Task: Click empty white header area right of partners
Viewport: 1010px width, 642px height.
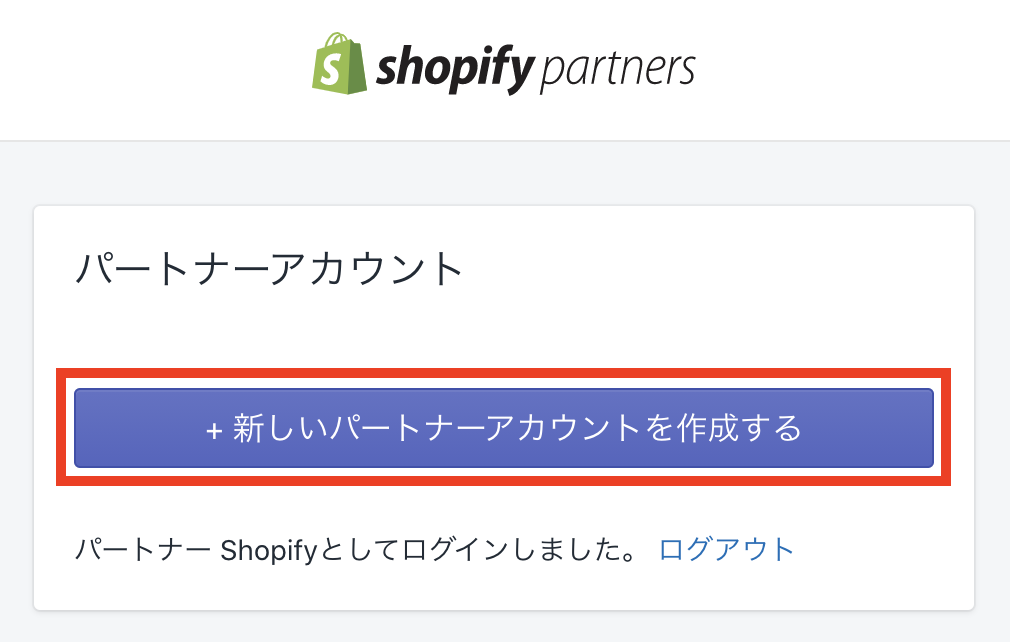Action: click(850, 70)
